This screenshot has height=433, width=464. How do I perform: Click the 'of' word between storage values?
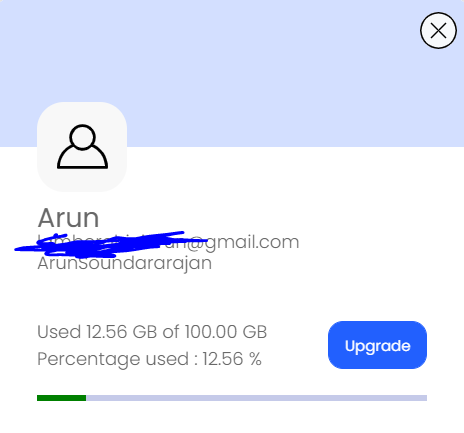click(x=171, y=332)
